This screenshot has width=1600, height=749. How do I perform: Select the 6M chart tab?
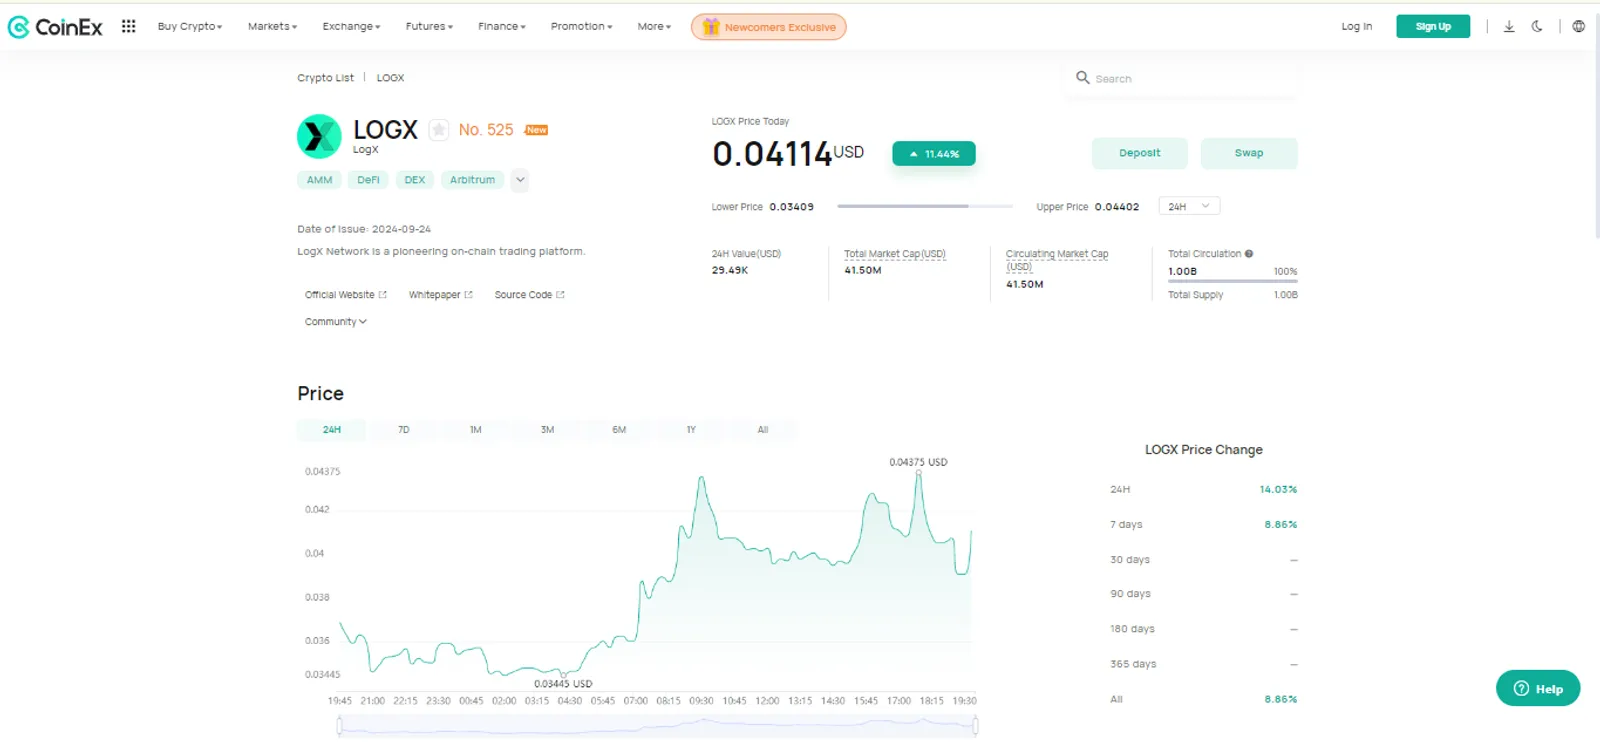pos(619,430)
